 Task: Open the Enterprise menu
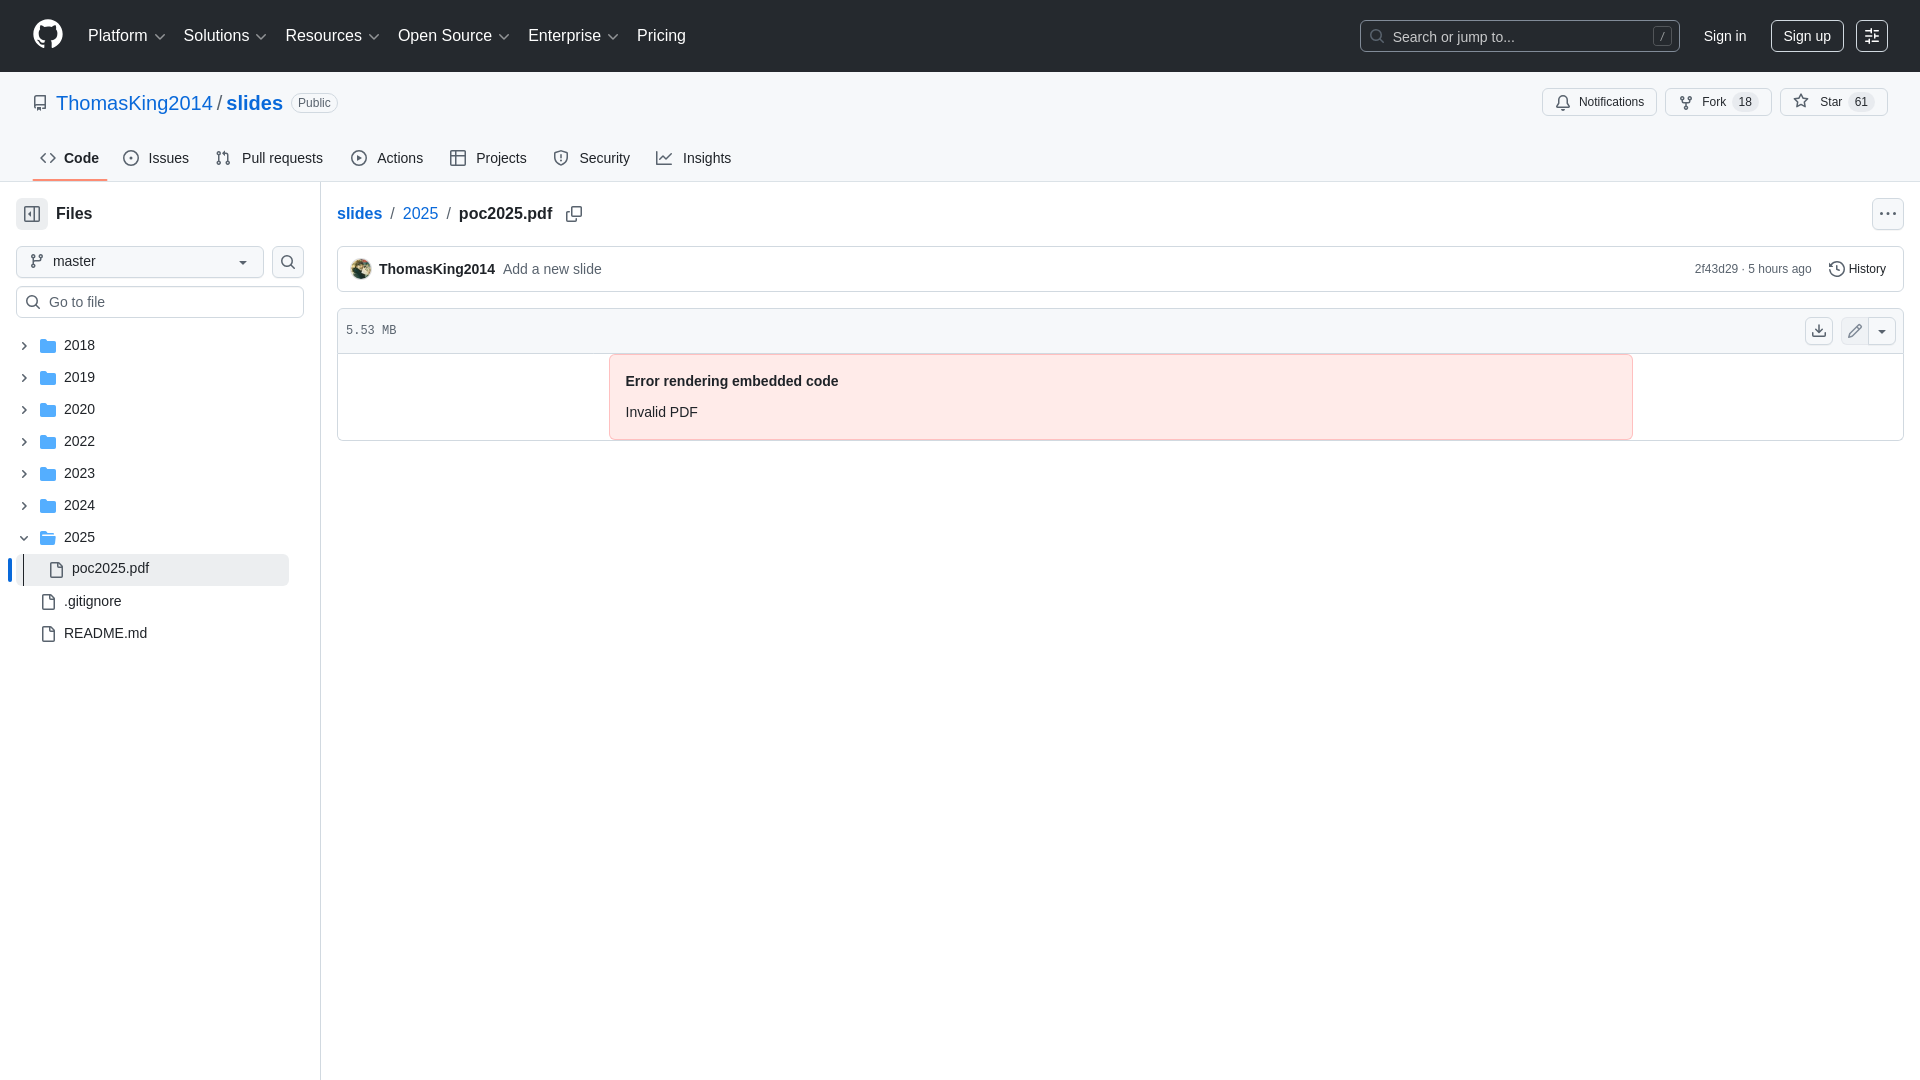pyautogui.click(x=572, y=35)
